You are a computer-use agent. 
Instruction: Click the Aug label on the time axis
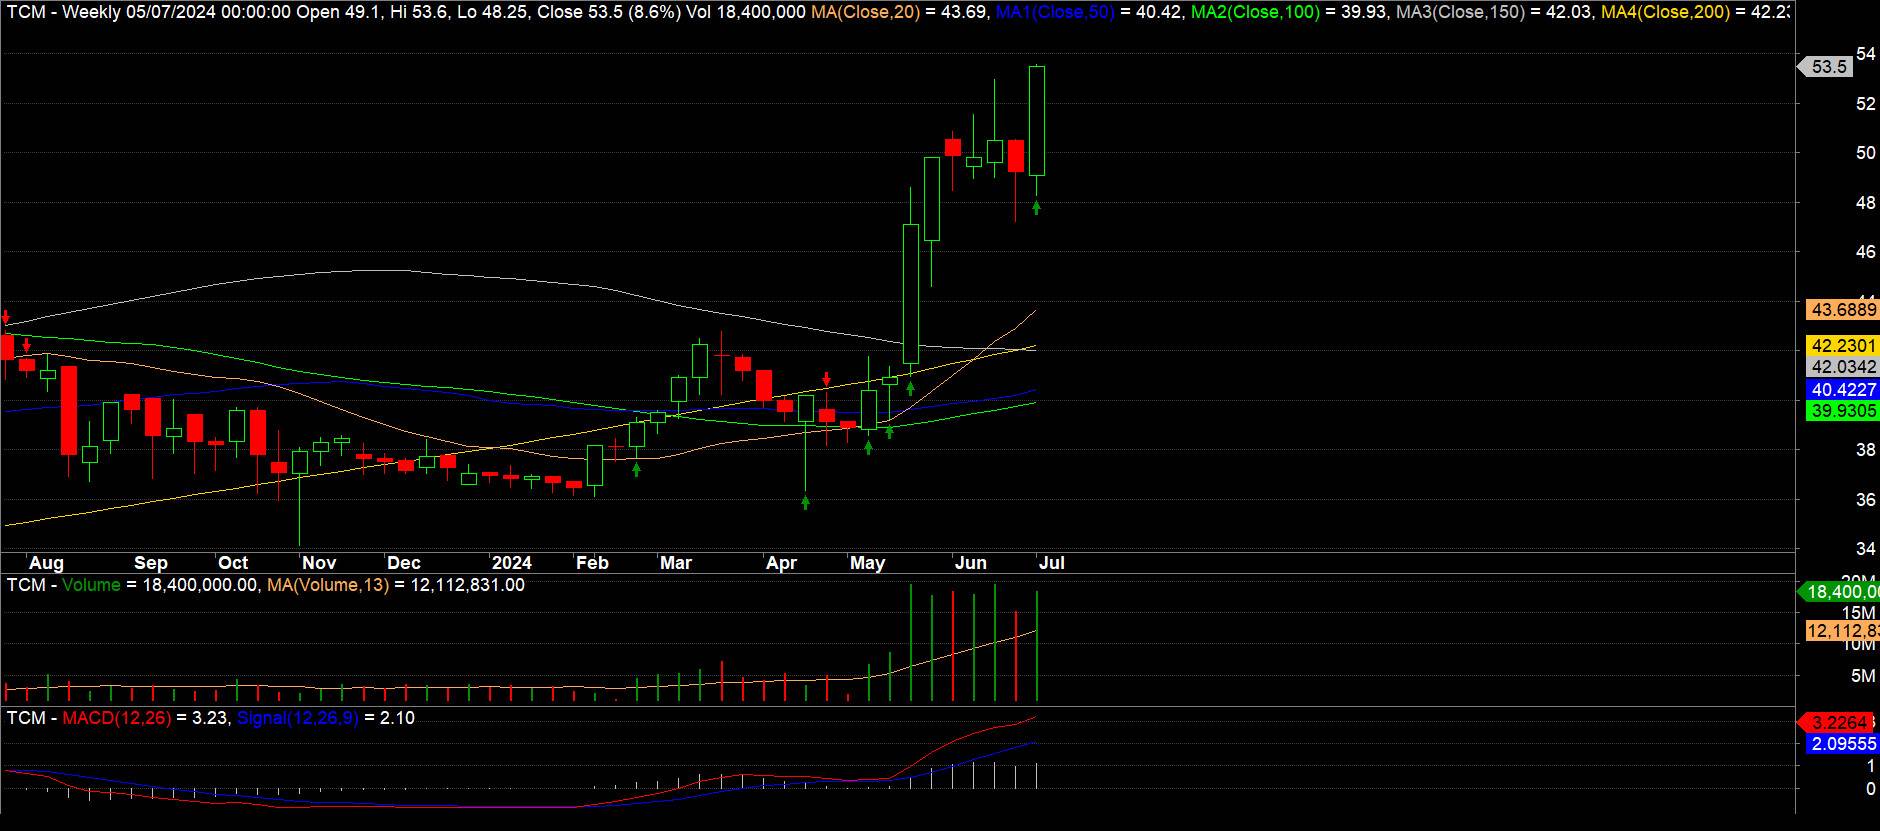[x=46, y=563]
